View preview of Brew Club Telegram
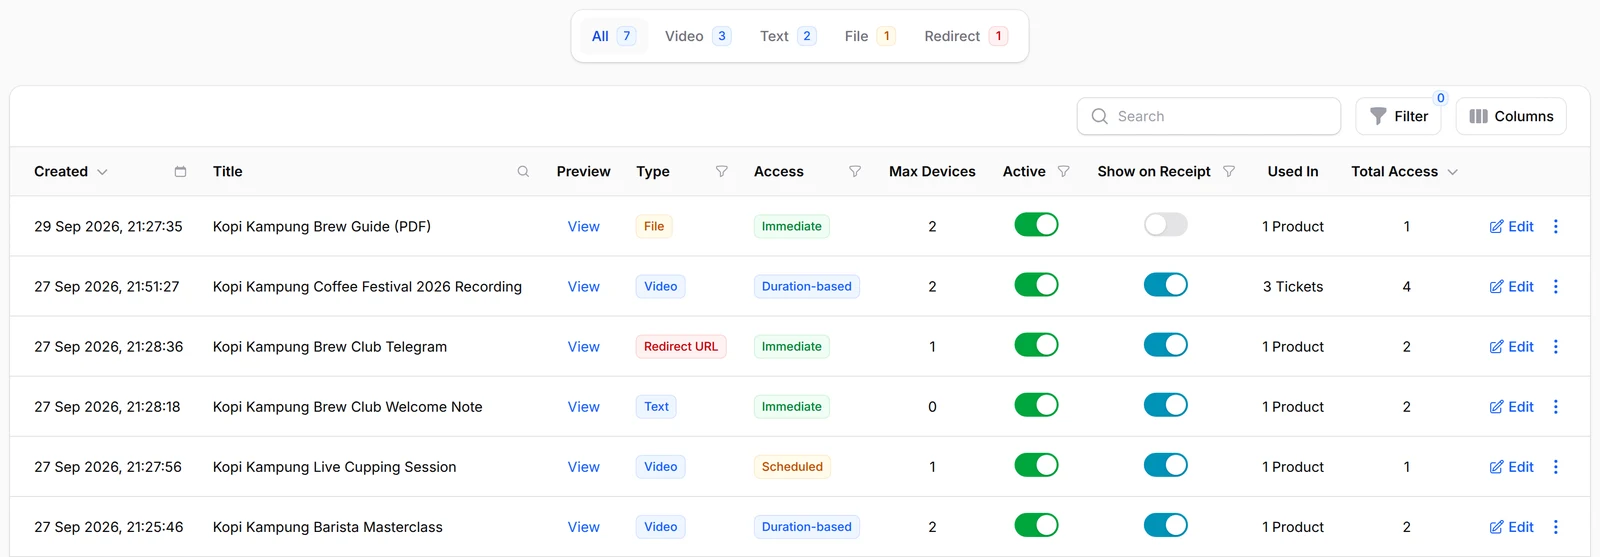Screen dimensions: 1600x557 (x=584, y=347)
